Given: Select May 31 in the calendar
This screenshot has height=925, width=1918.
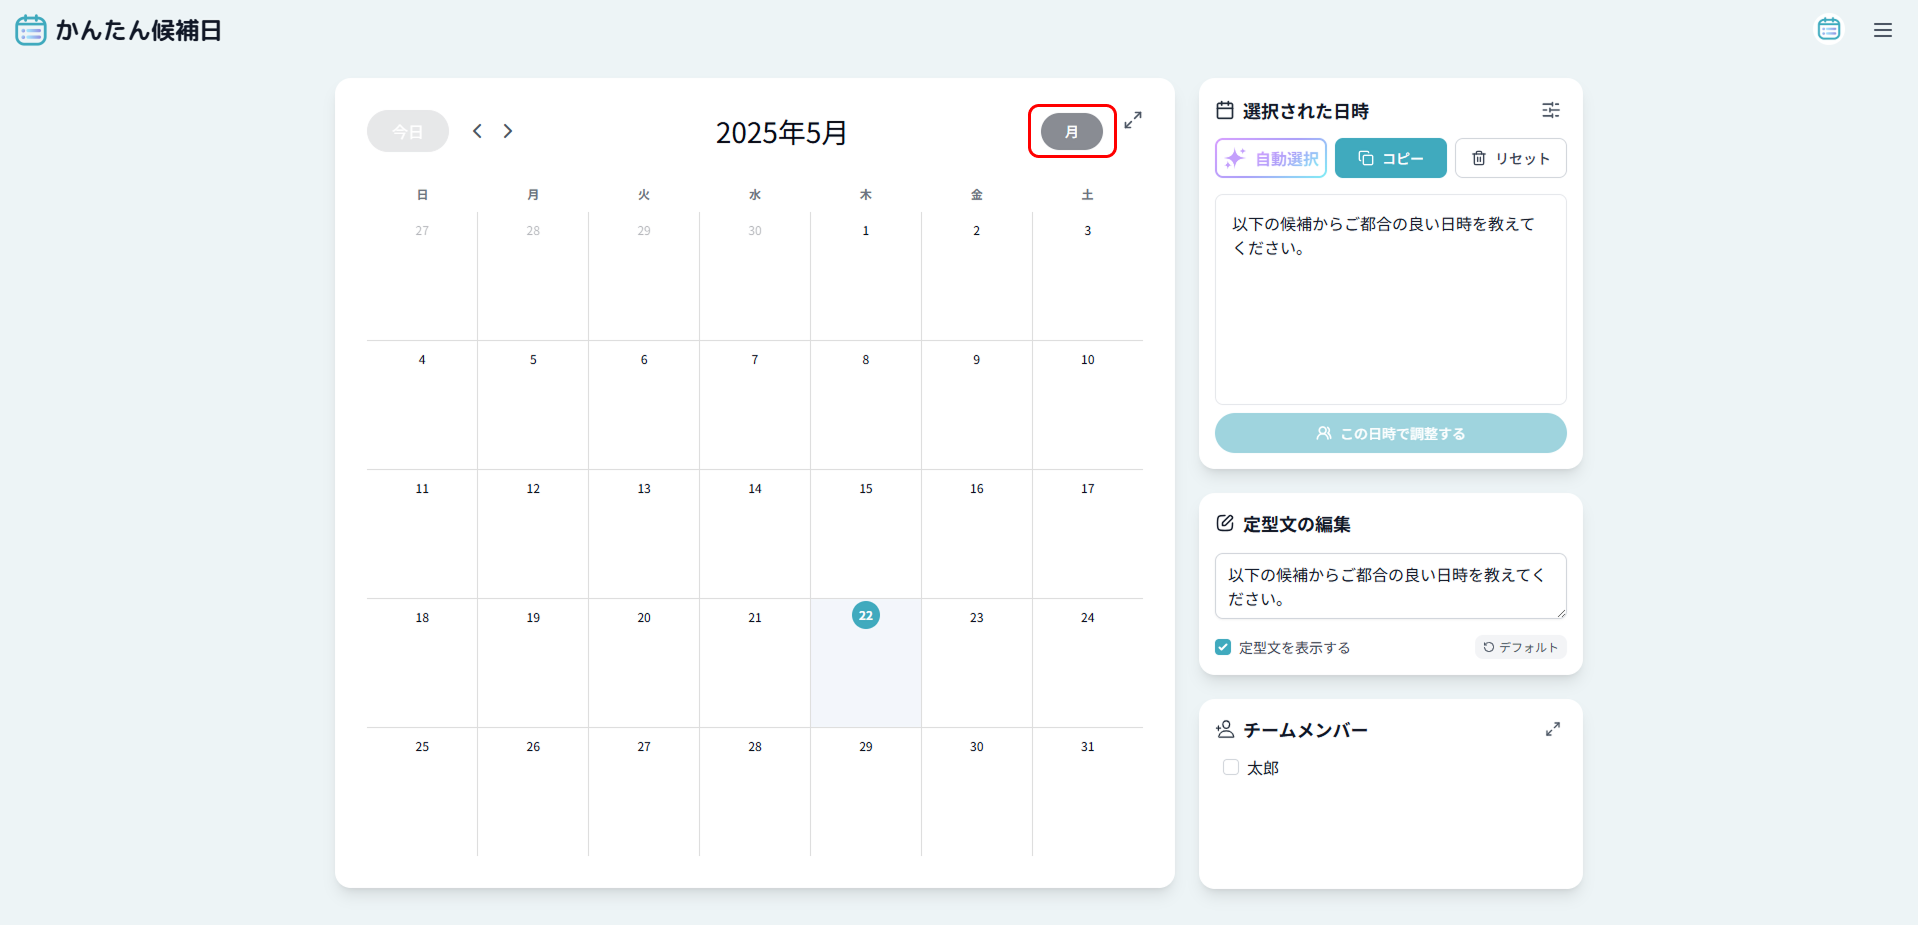Looking at the screenshot, I should point(1088,791).
